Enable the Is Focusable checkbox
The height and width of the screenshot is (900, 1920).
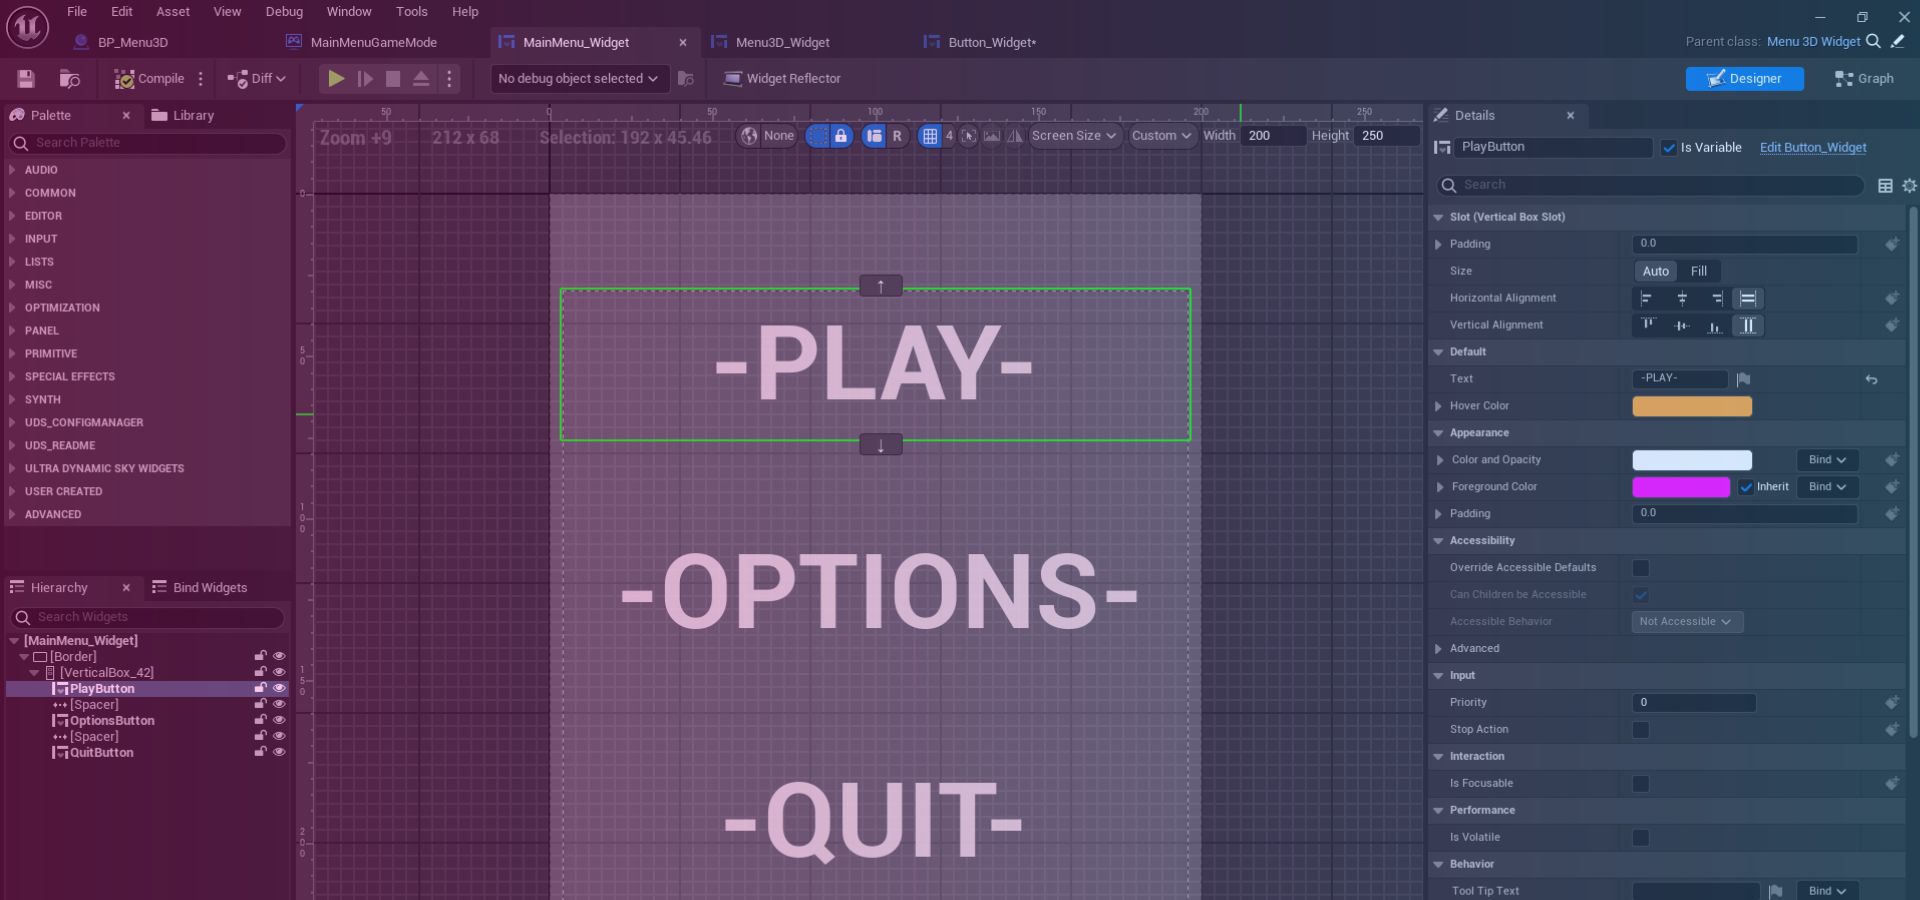(x=1641, y=784)
